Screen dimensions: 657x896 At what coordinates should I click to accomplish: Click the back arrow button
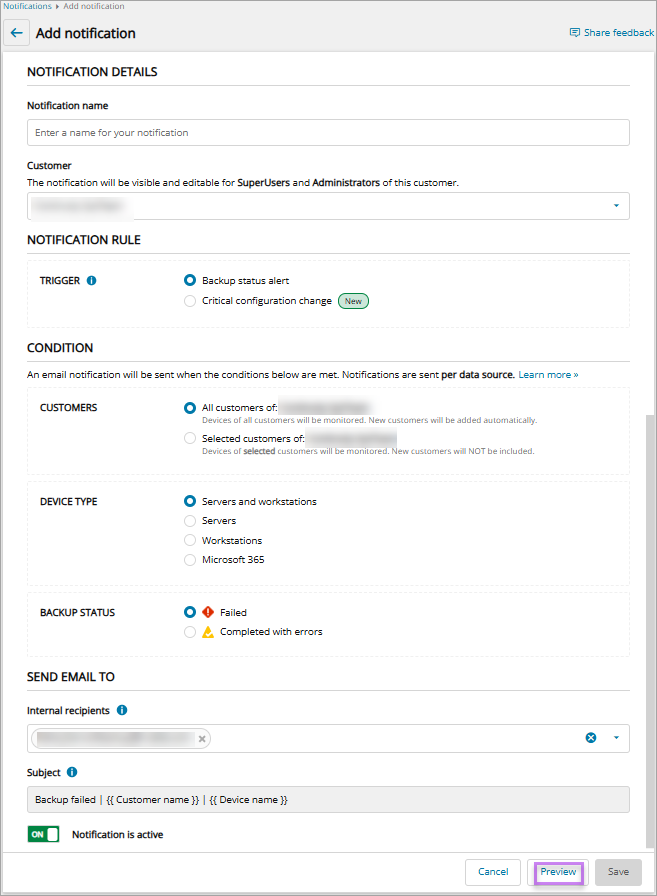pyautogui.click(x=16, y=33)
